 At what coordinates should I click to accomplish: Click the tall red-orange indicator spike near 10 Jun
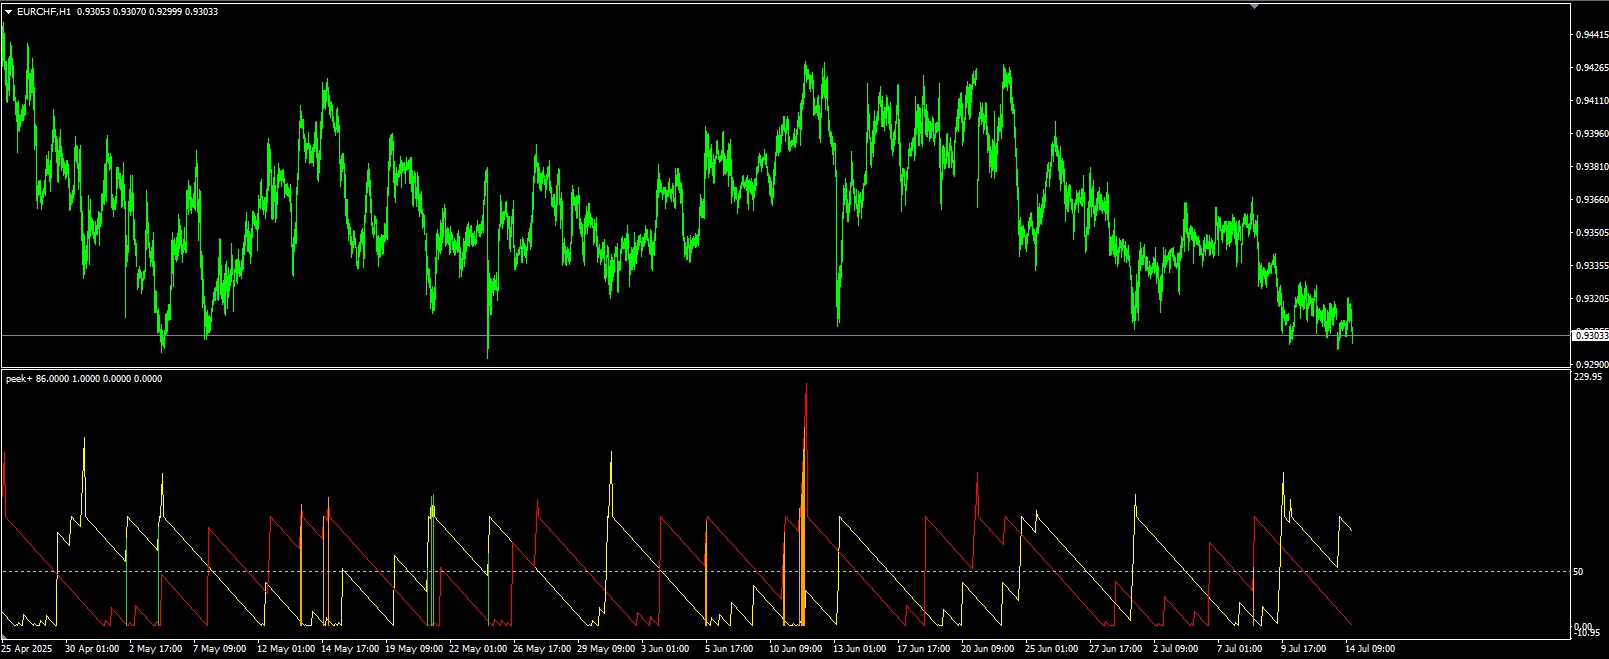(804, 505)
